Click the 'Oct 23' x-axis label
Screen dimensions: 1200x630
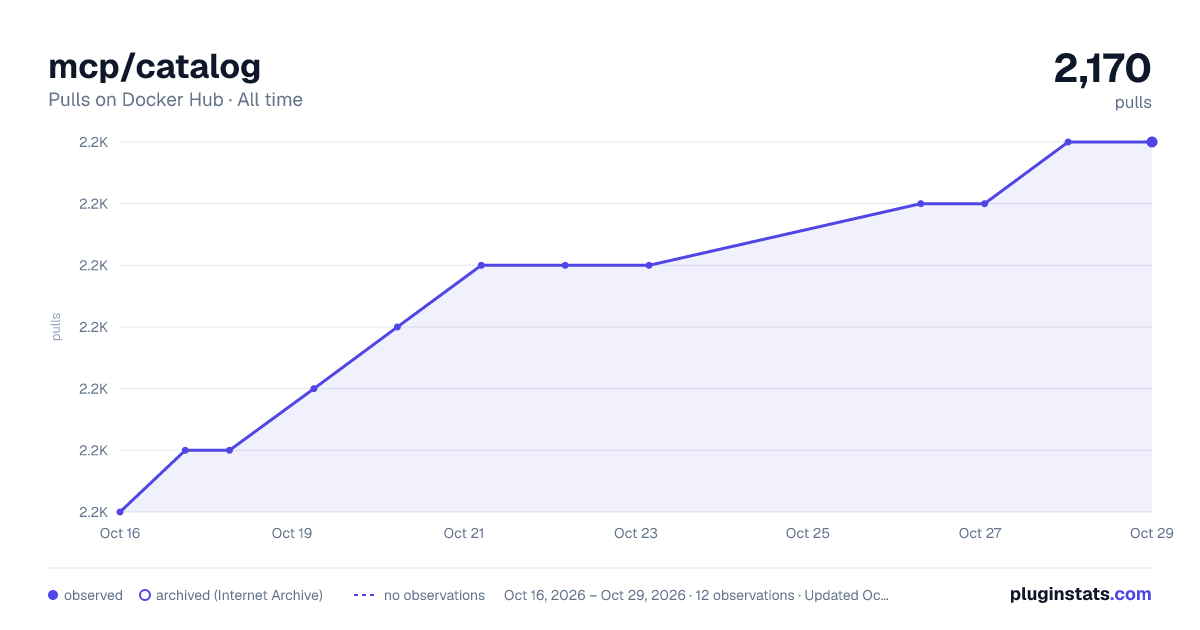point(636,533)
